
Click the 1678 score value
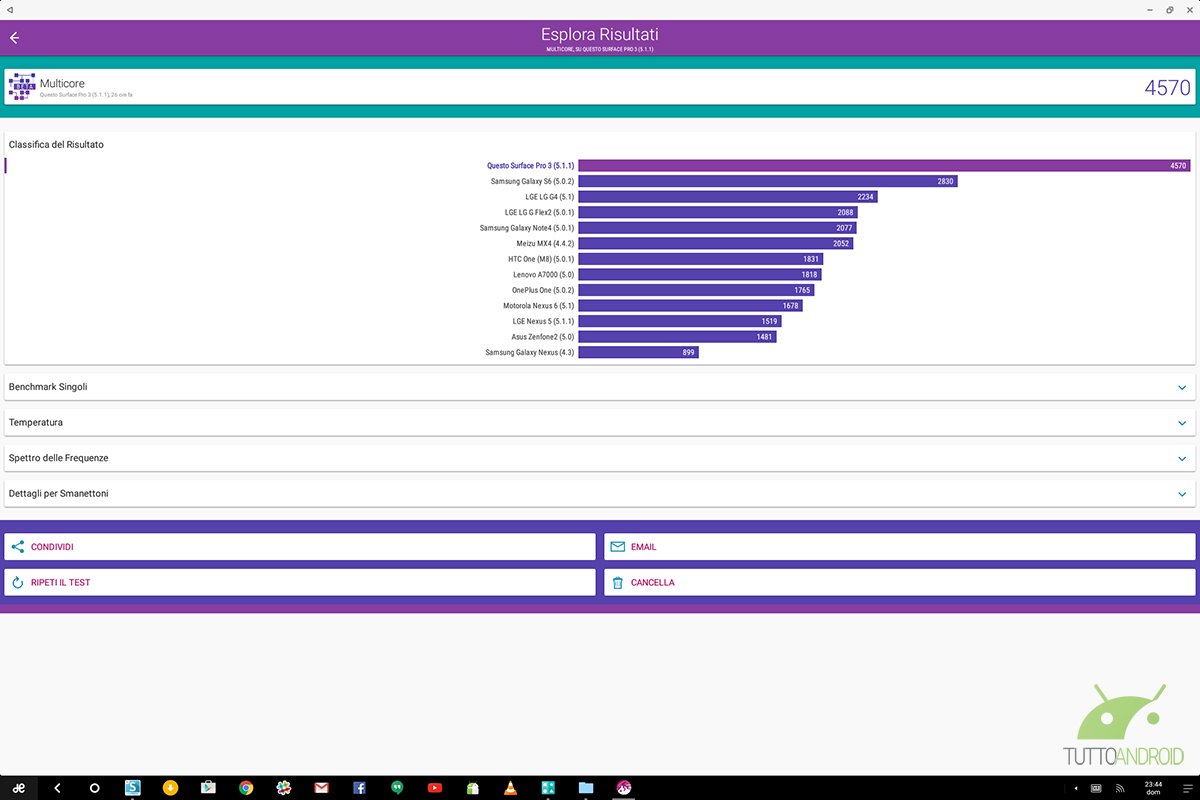[790, 306]
